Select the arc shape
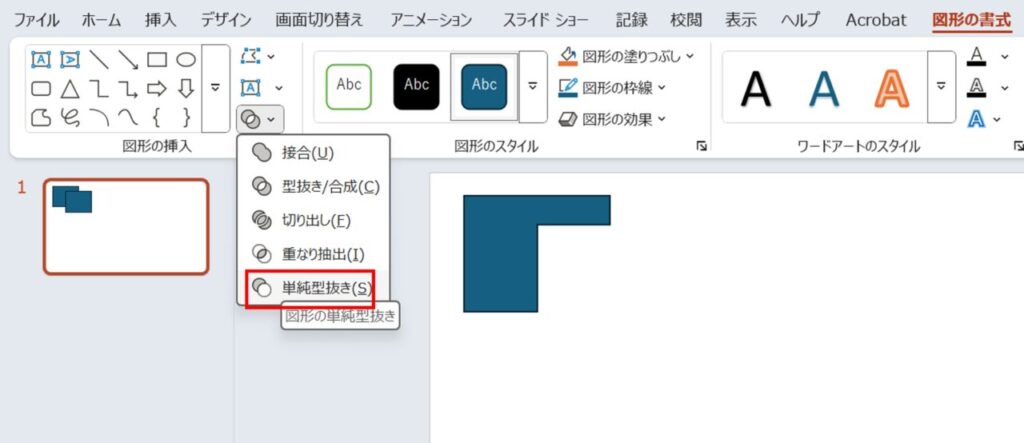The image size is (1024, 443). coord(99,117)
